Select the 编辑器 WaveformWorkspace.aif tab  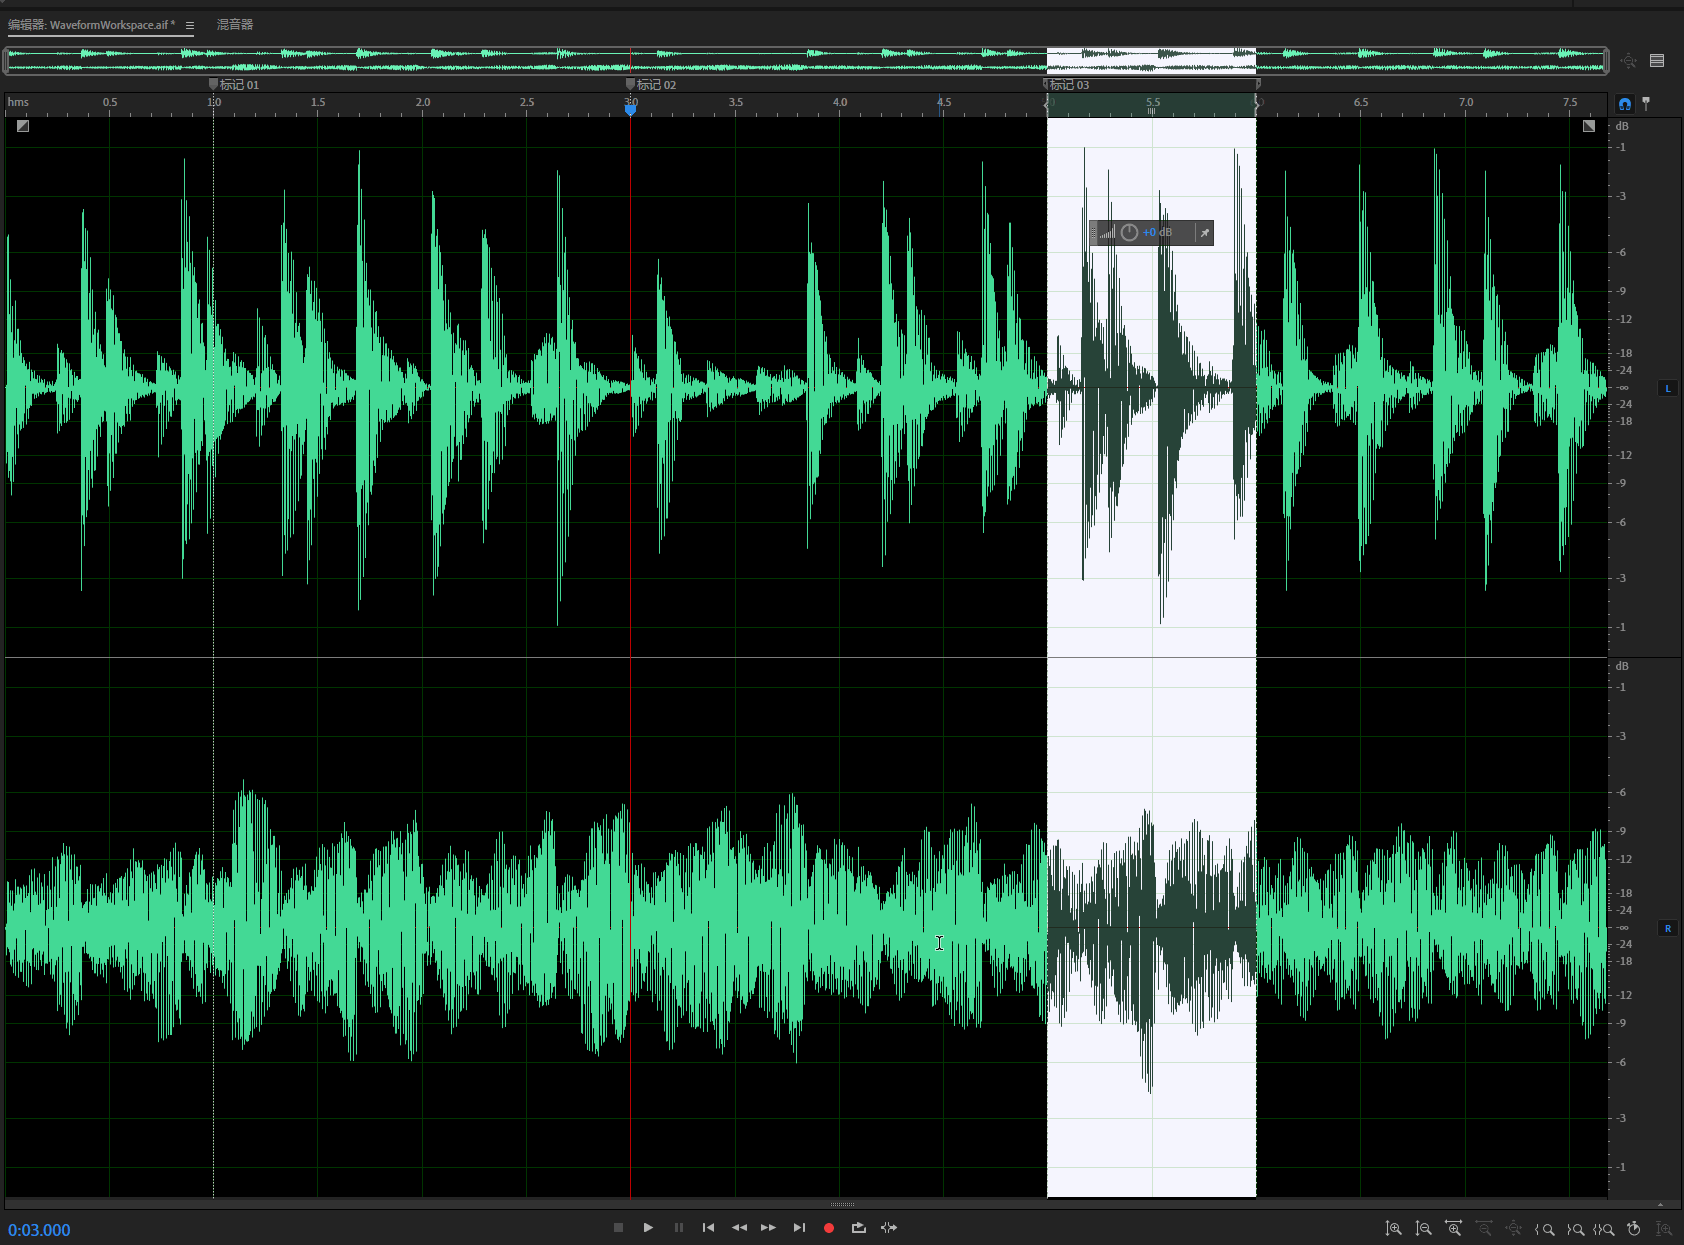click(x=92, y=25)
